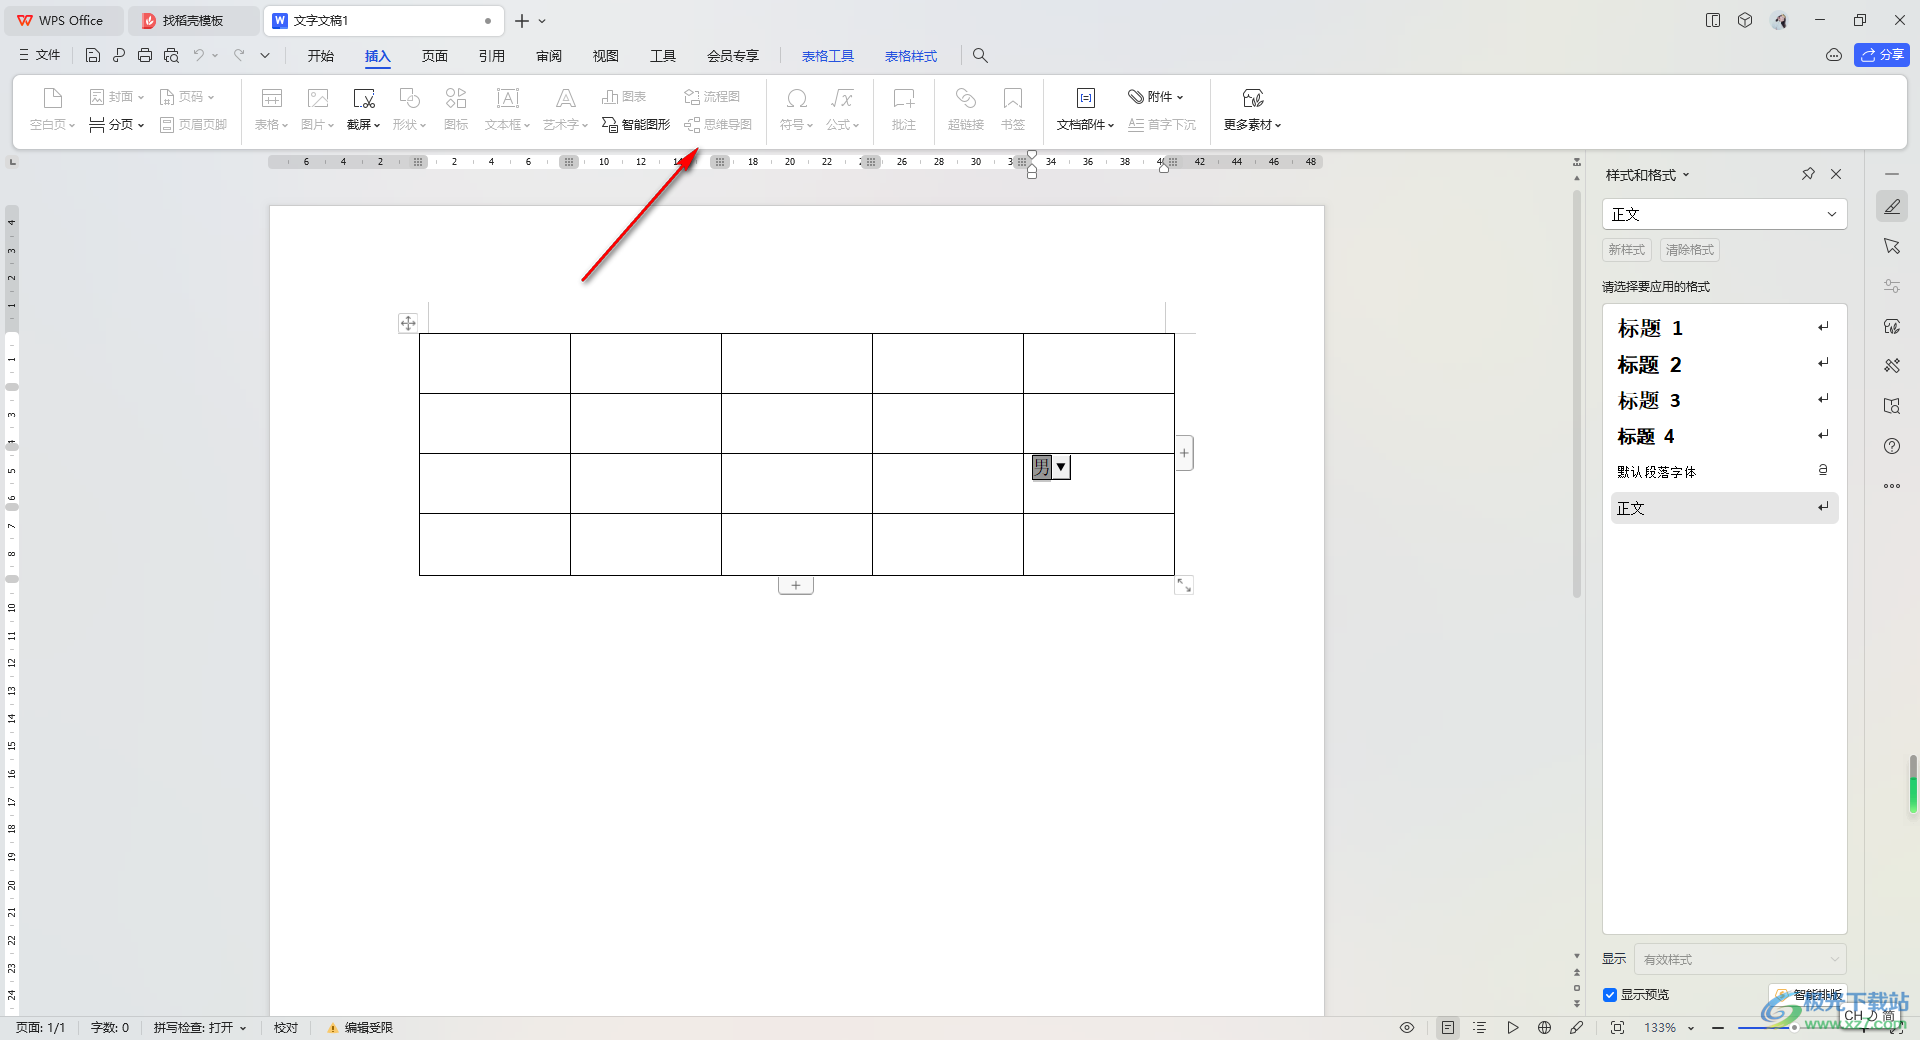Switch to the 页面 tab
1920x1040 pixels.
[x=435, y=56]
